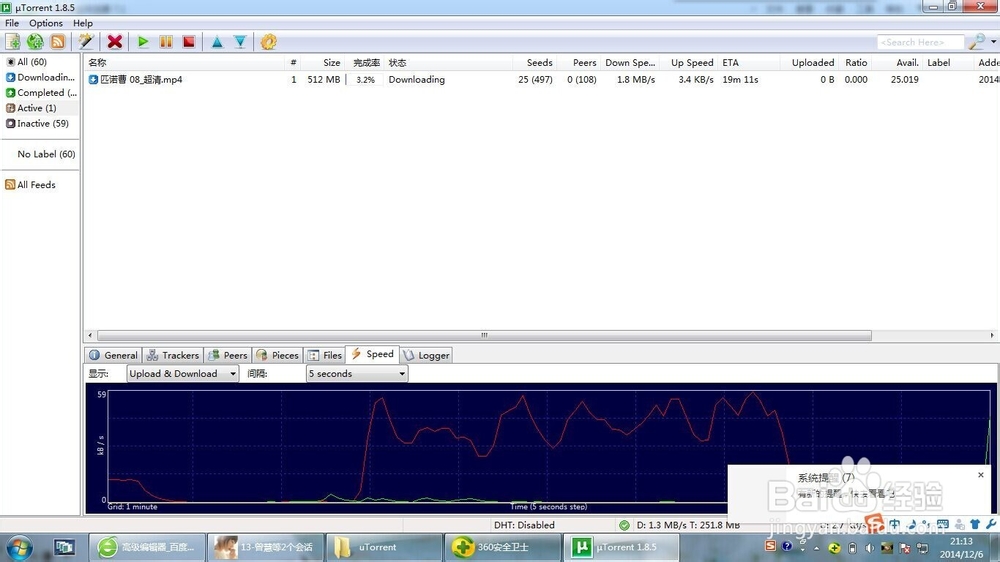Click Add Torrent from URL icon
1000x562 pixels.
(35, 42)
